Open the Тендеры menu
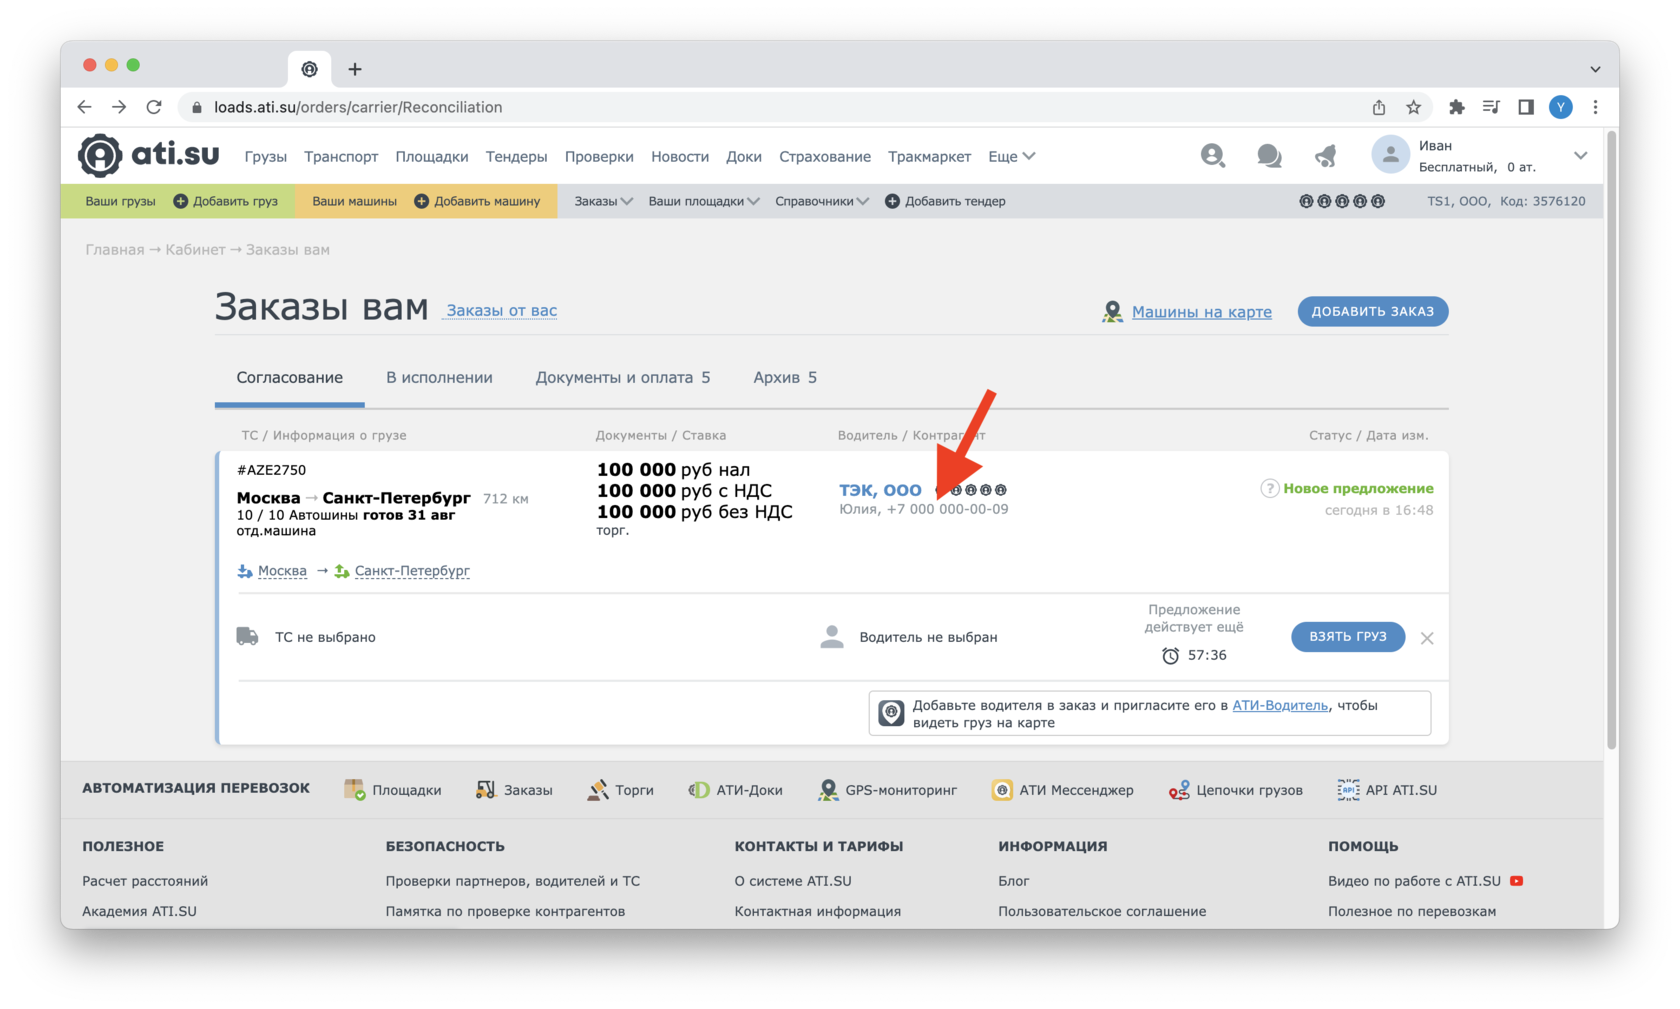This screenshot has height=1009, width=1680. (x=516, y=156)
